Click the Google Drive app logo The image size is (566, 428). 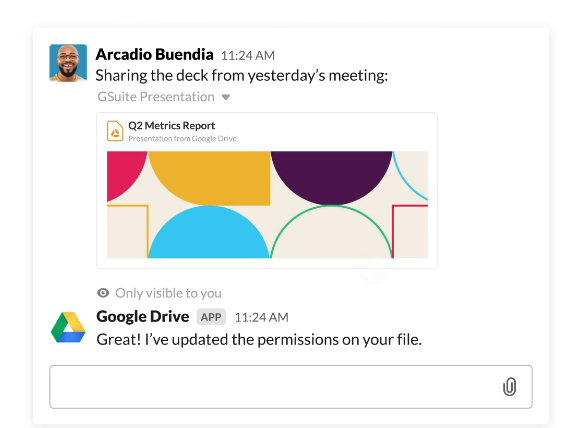tap(68, 327)
